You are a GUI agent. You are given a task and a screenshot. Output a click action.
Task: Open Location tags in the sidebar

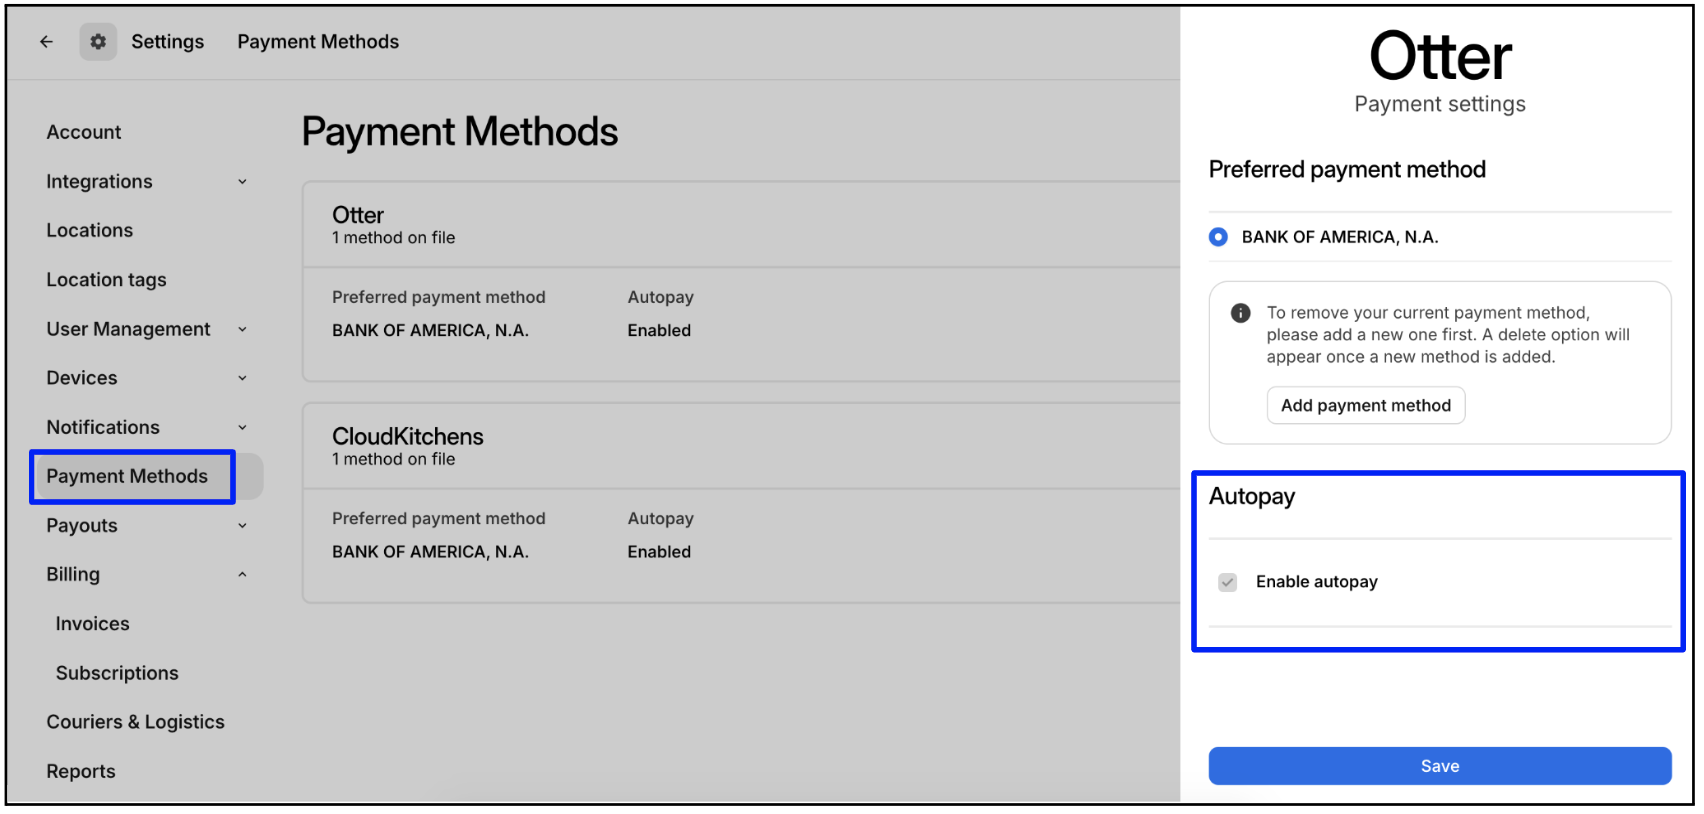(106, 280)
